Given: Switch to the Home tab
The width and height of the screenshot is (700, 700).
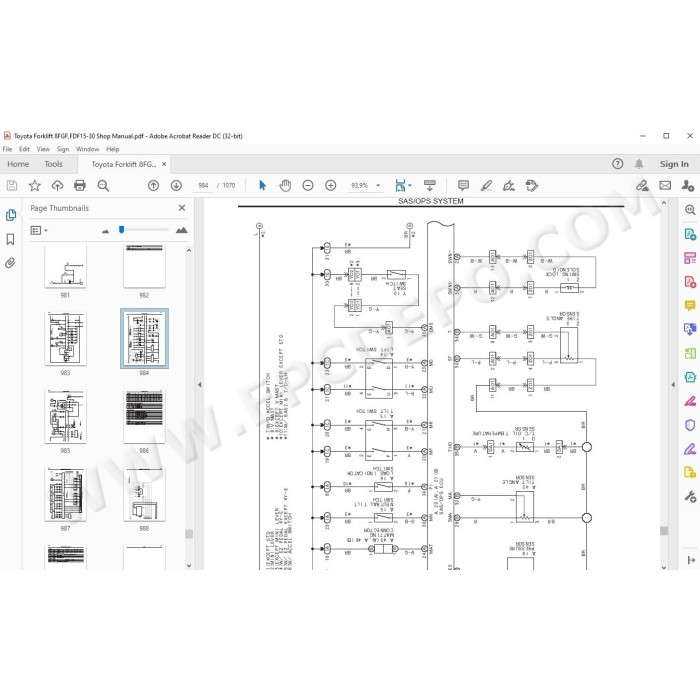Looking at the screenshot, I should 18,164.
